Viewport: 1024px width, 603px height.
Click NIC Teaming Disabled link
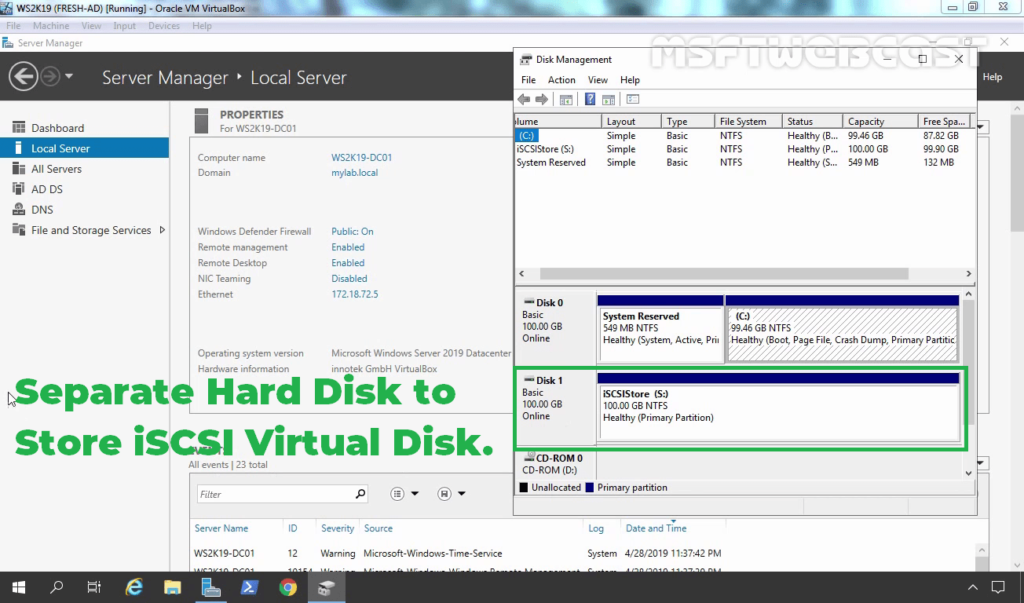349,278
